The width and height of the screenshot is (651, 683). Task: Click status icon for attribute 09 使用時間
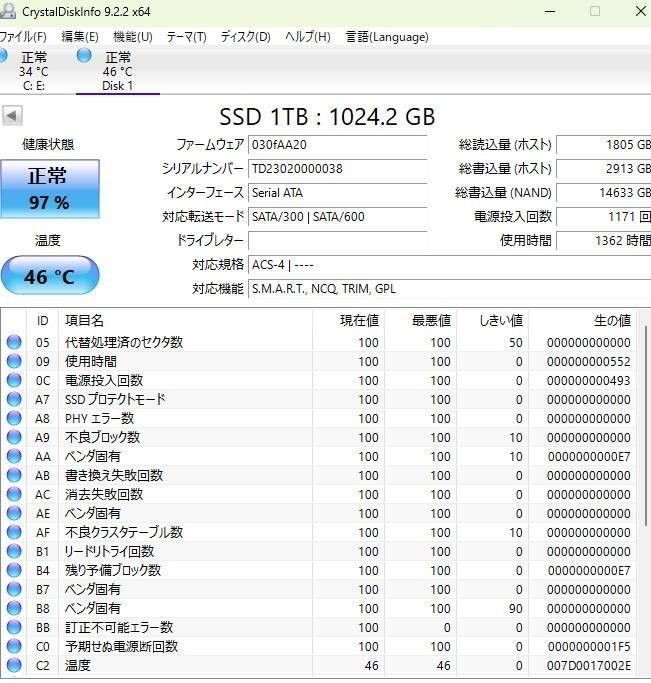click(14, 361)
